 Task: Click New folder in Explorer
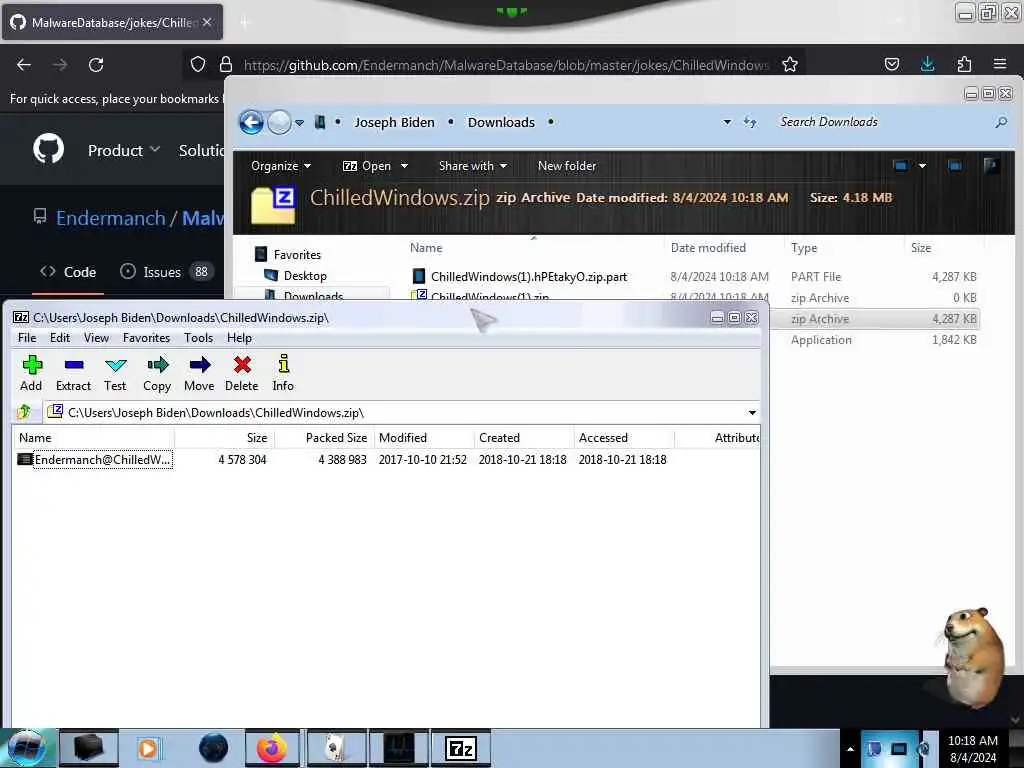567,166
